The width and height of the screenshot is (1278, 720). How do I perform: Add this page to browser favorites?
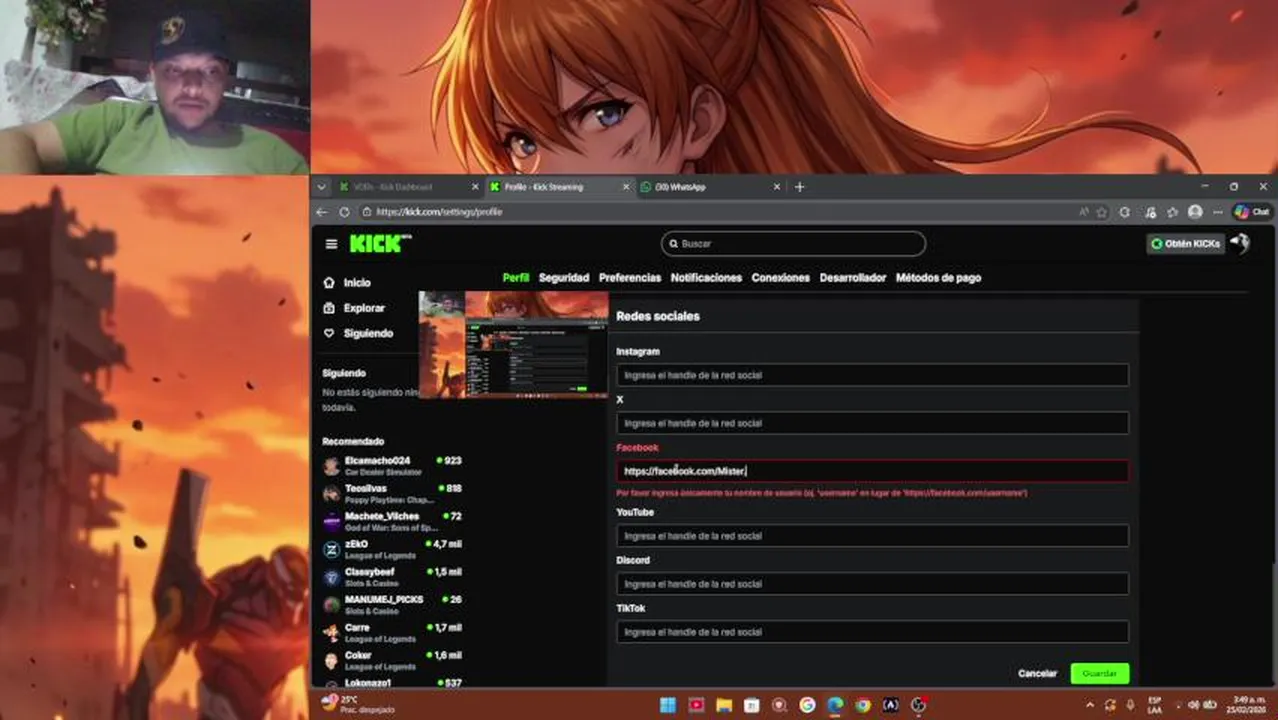click(1102, 212)
